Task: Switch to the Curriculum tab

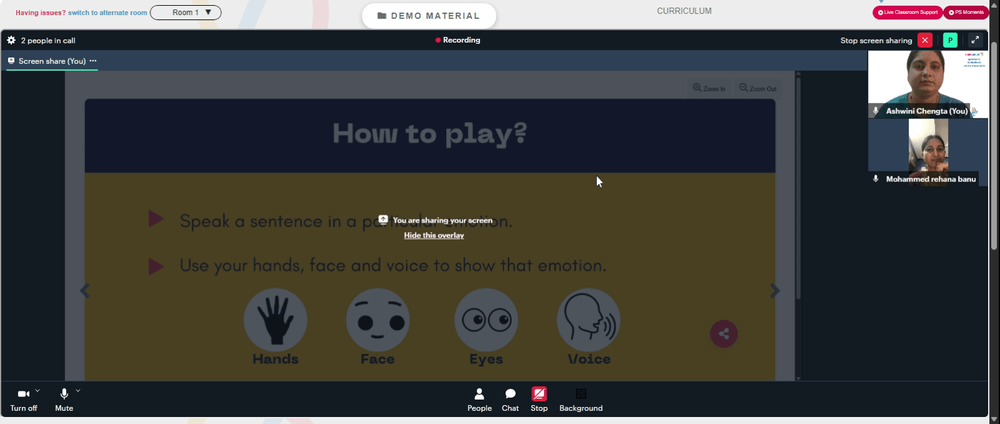Action: [684, 11]
